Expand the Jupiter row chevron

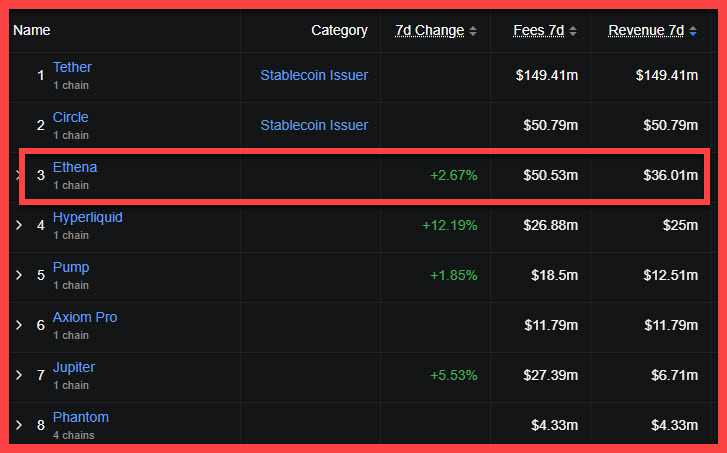(19, 375)
